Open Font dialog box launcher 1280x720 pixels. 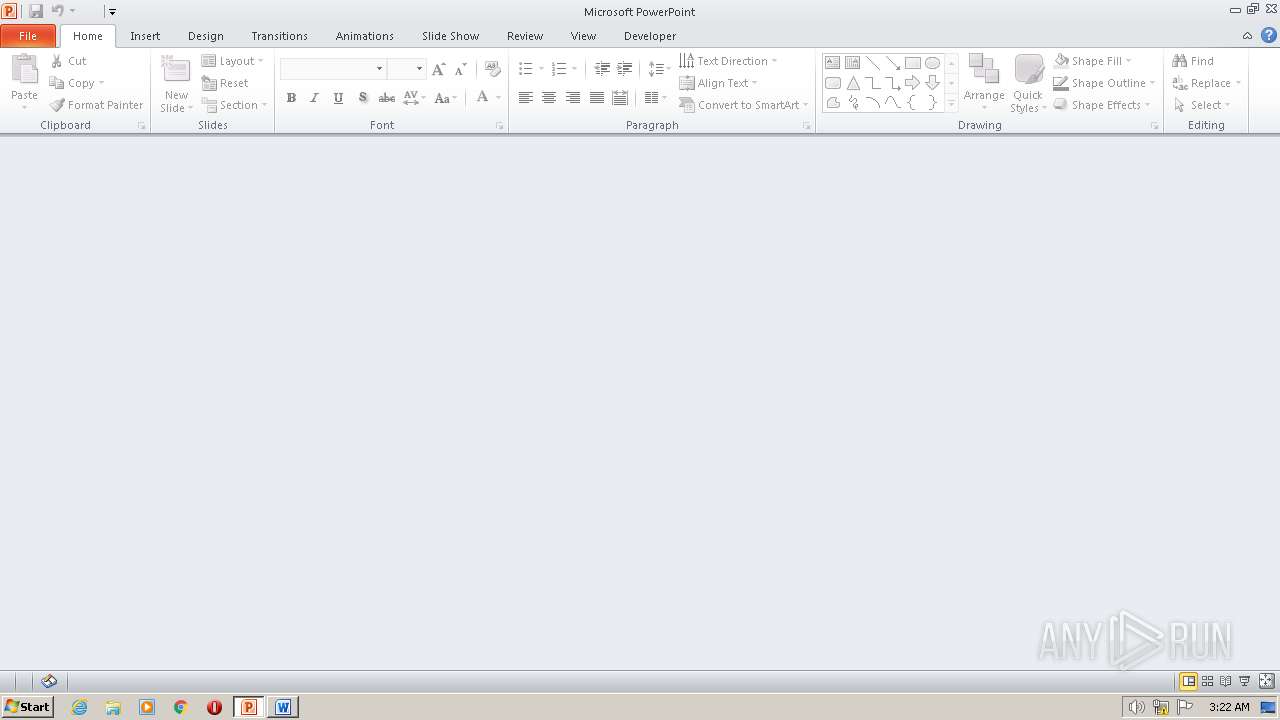tap(499, 126)
